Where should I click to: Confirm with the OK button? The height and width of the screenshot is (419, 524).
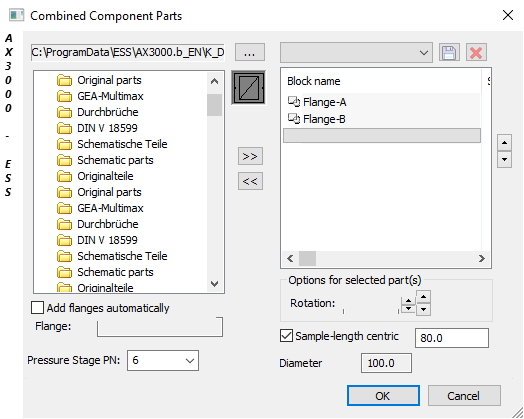click(383, 396)
